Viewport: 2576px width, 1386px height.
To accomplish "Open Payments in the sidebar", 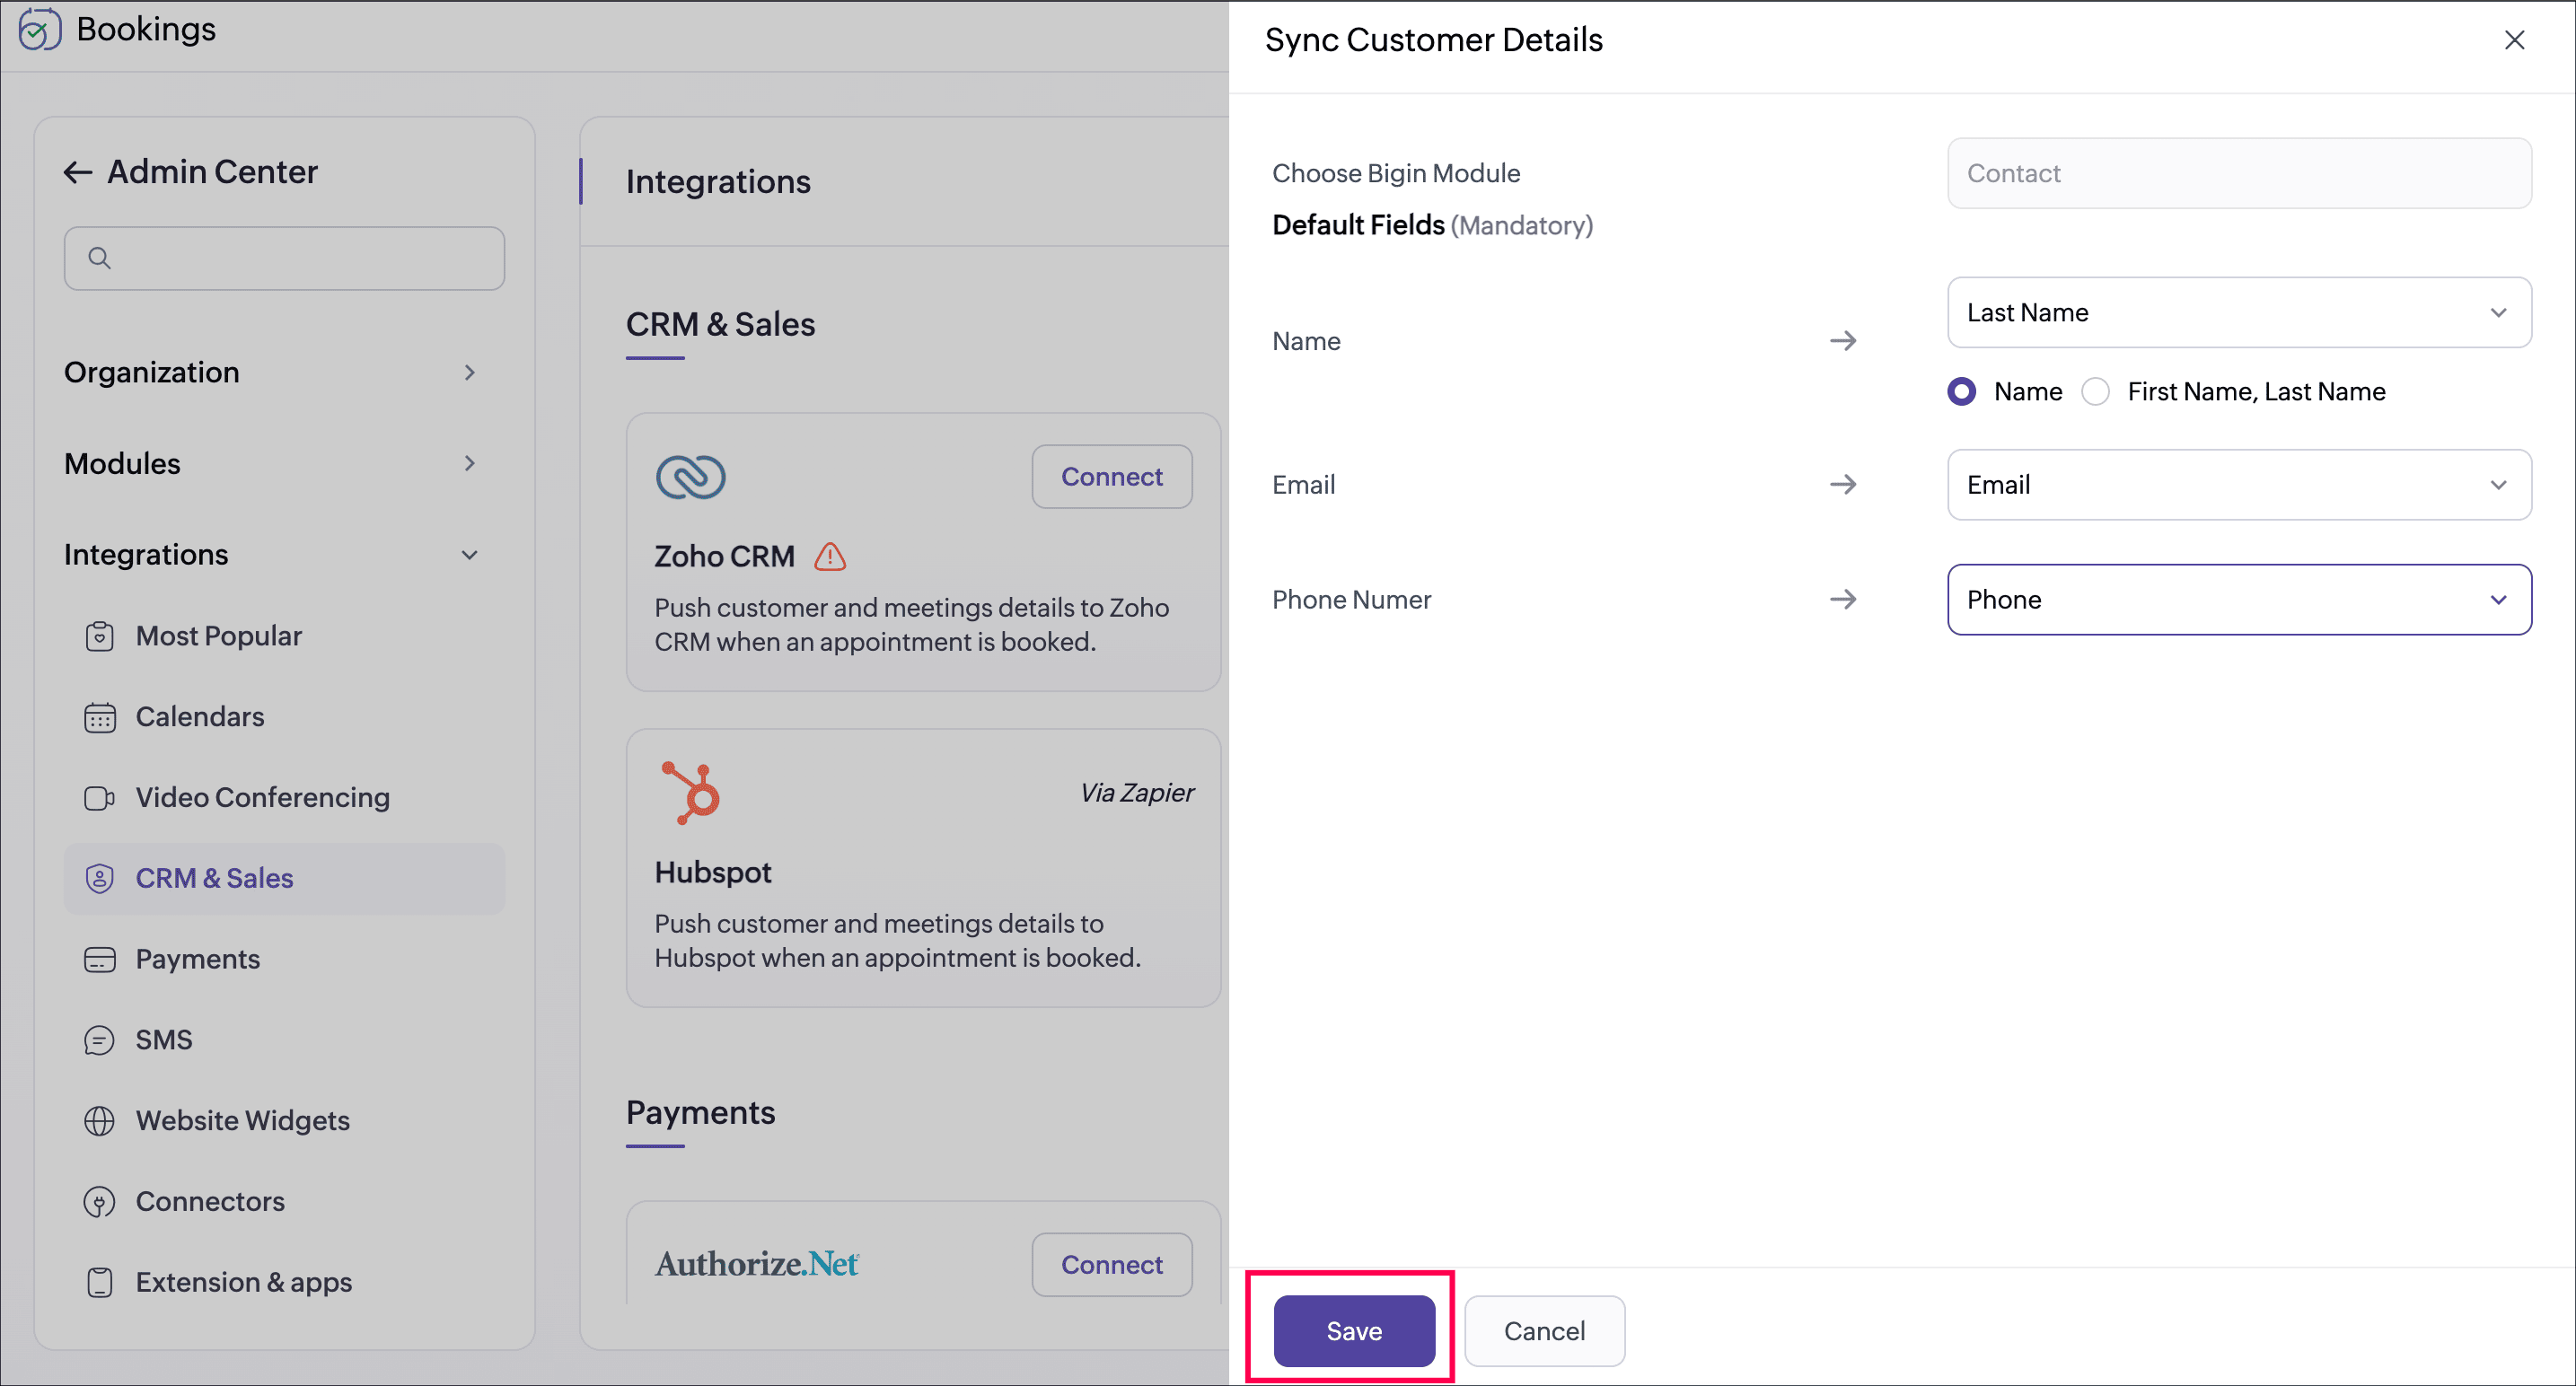I will click(x=198, y=959).
